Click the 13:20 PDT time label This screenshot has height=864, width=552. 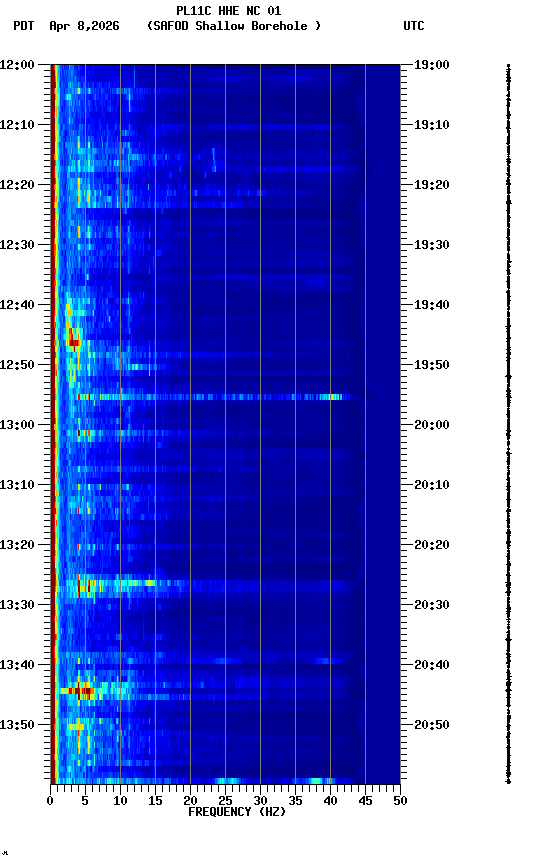tap(17, 546)
